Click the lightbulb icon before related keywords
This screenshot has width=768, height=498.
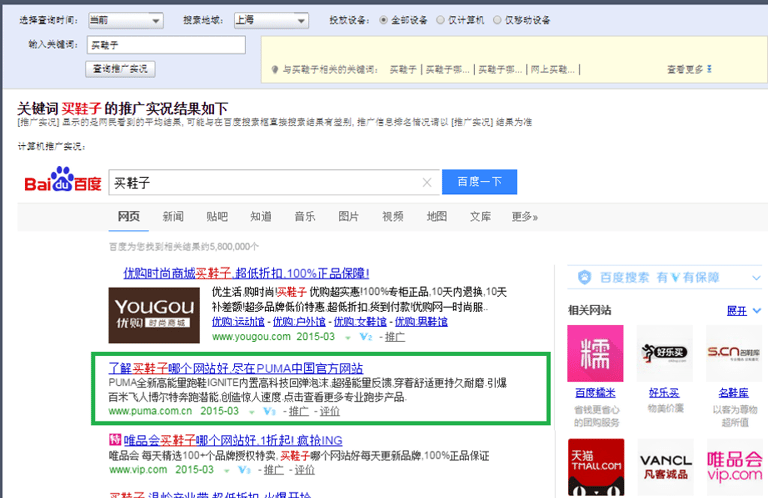click(275, 70)
